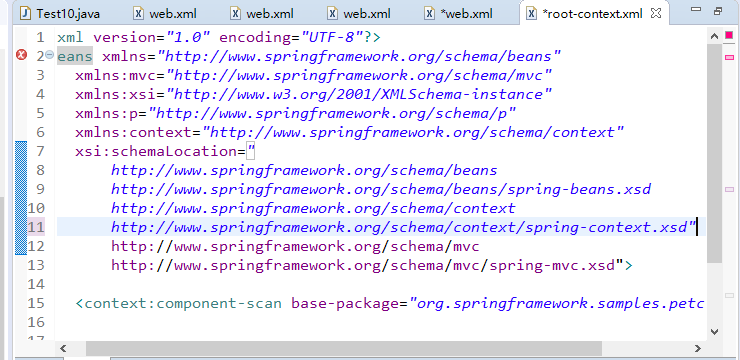The height and width of the screenshot is (360, 740).
Task: Click the context:component-scan tag on line 15
Action: pos(178,303)
